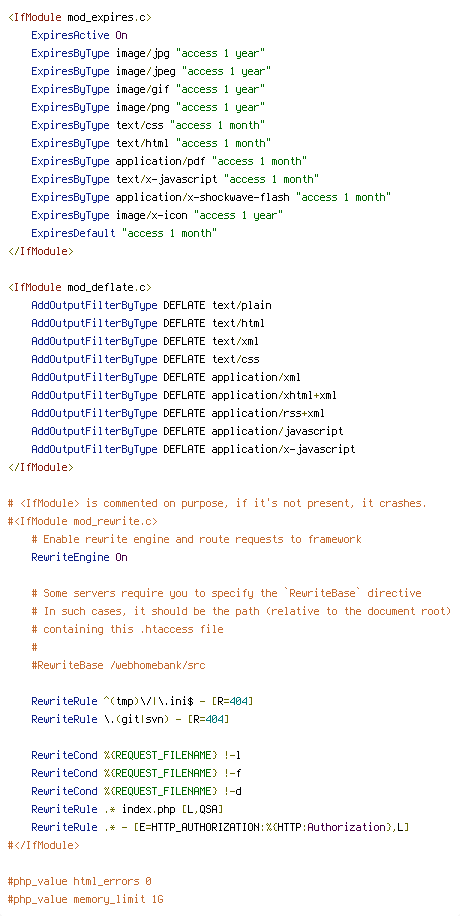Place cursor on application/x-shockwave-flash text
460x916 pixels.
pyautogui.click(x=203, y=197)
